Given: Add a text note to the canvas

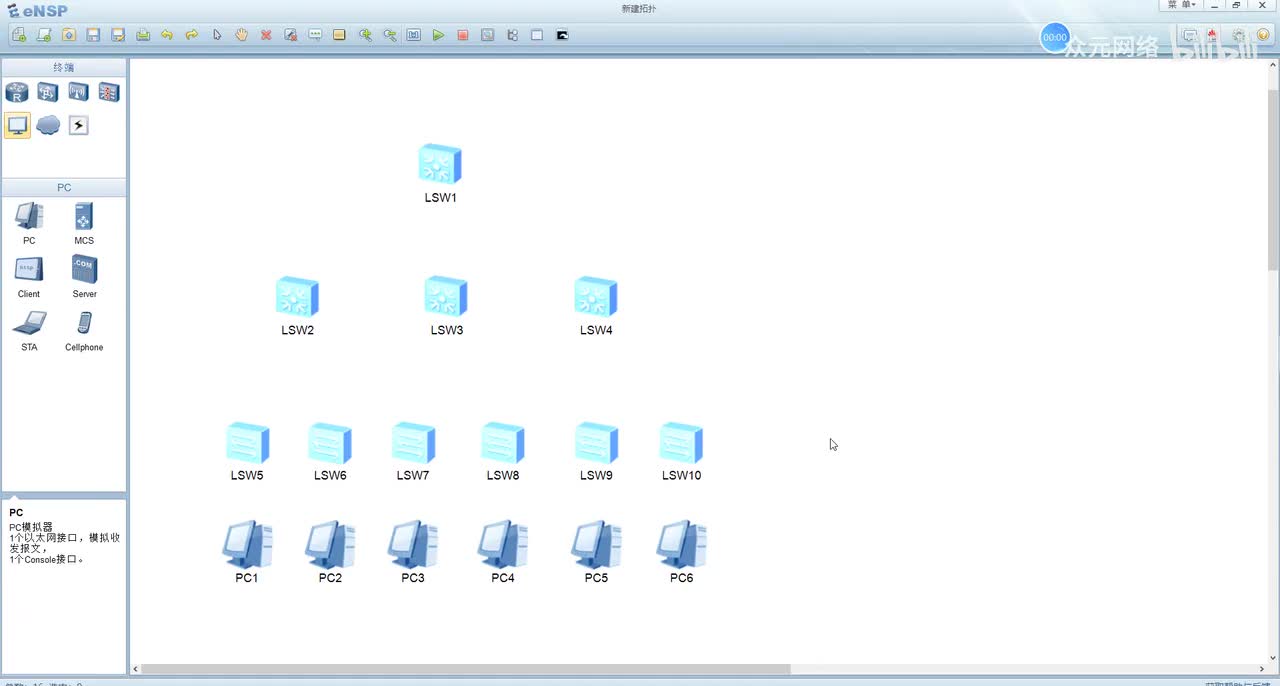Looking at the screenshot, I should coord(315,35).
